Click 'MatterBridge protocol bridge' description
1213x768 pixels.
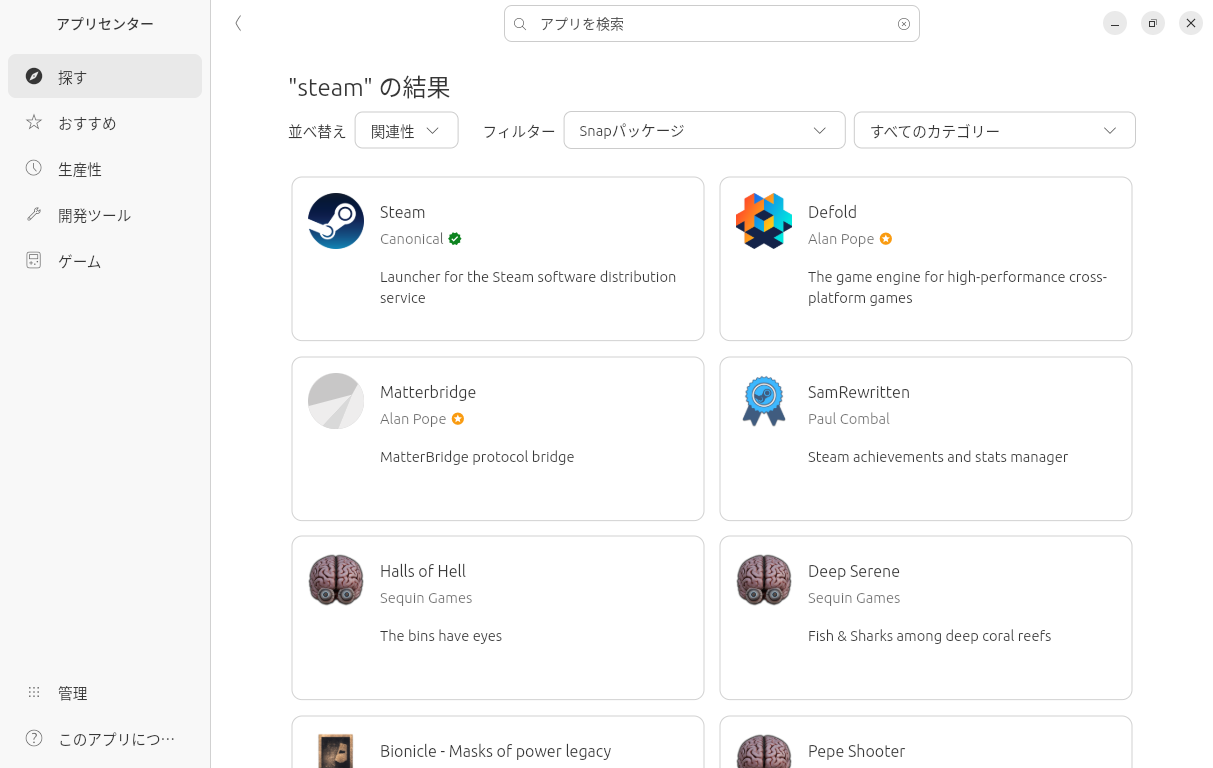(477, 457)
